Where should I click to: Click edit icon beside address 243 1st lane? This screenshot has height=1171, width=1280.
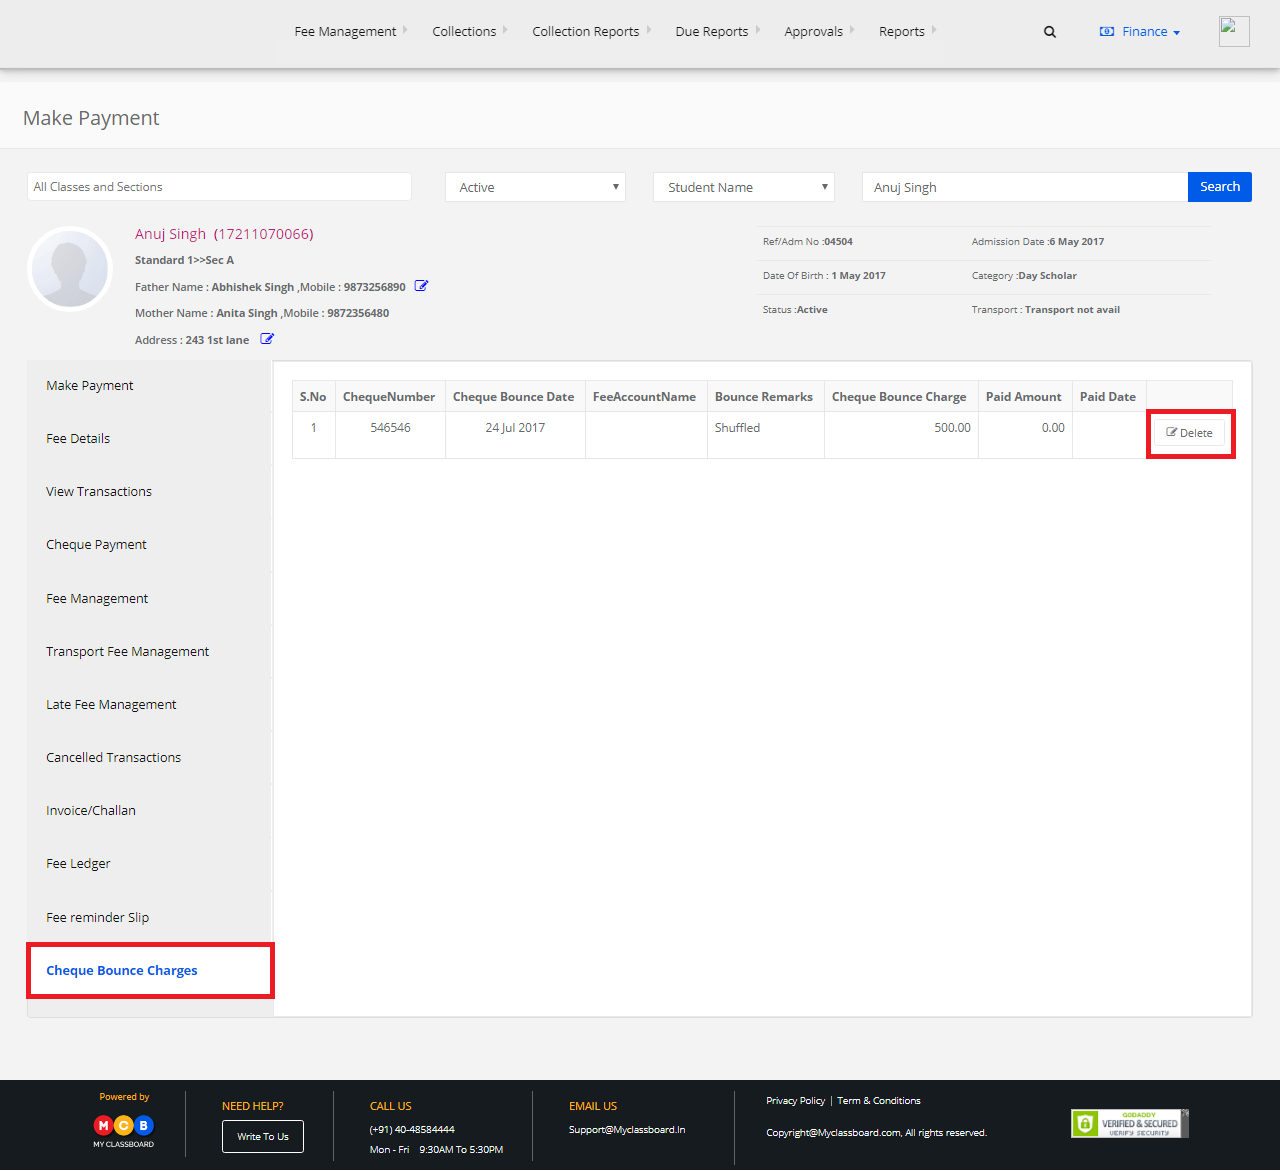click(267, 339)
